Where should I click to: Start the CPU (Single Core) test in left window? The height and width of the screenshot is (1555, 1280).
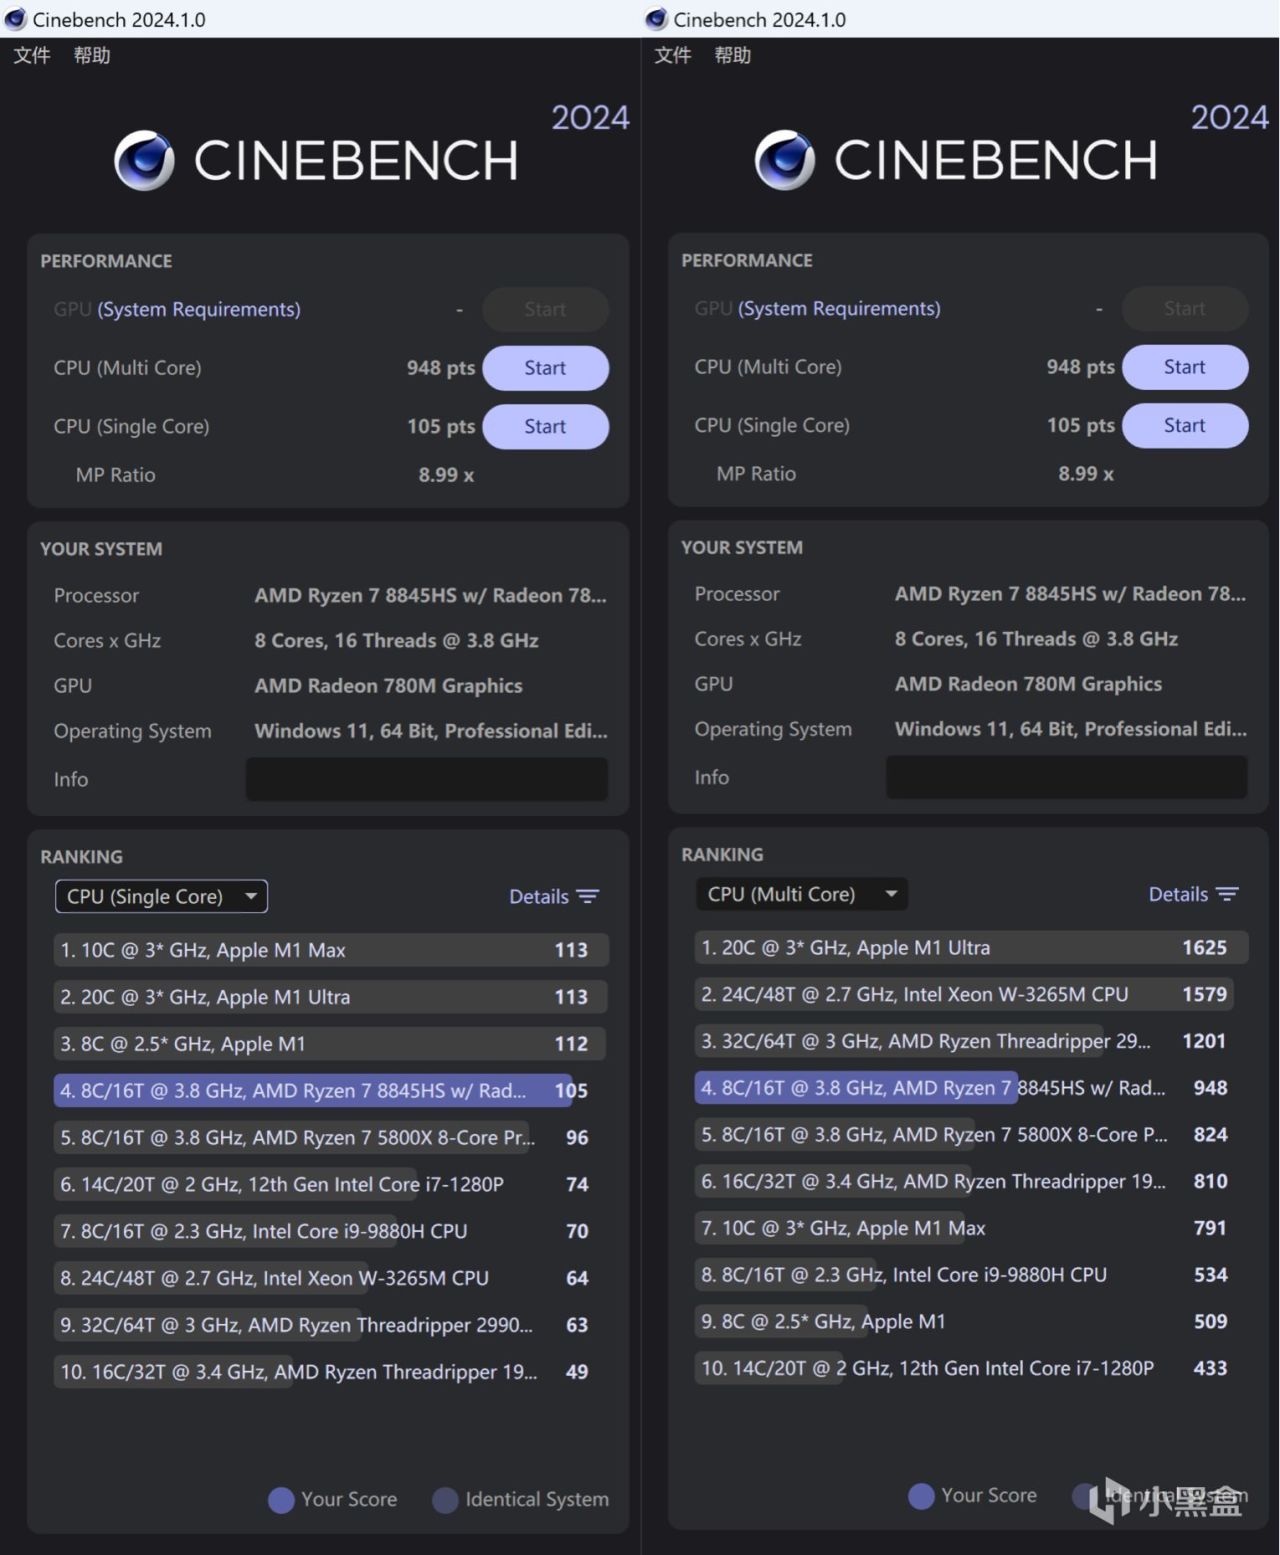pyautogui.click(x=545, y=427)
